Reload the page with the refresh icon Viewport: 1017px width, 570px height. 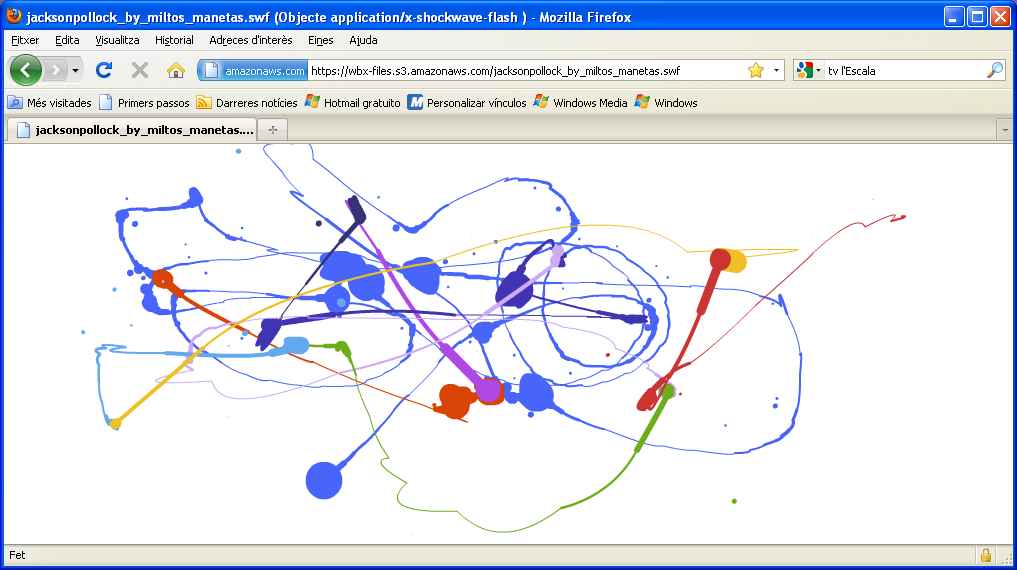point(103,70)
